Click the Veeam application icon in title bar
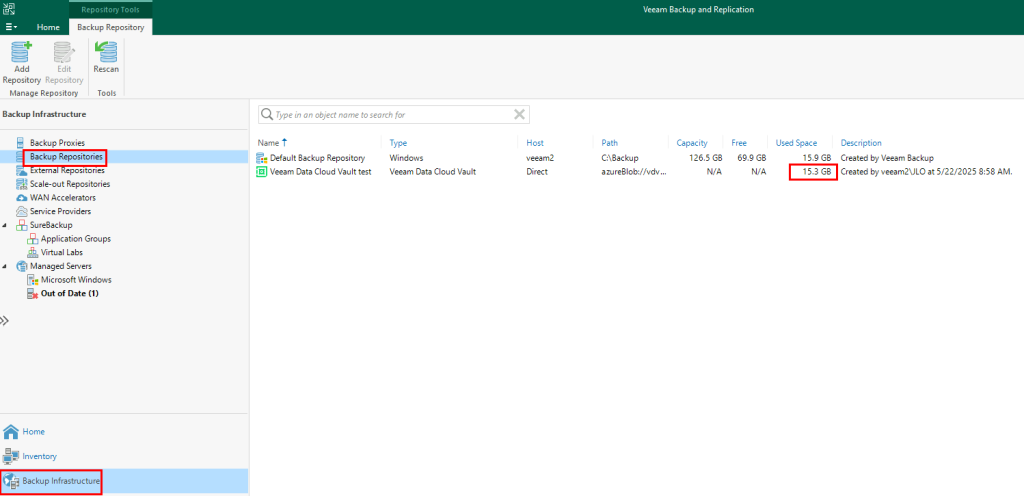 9,9
